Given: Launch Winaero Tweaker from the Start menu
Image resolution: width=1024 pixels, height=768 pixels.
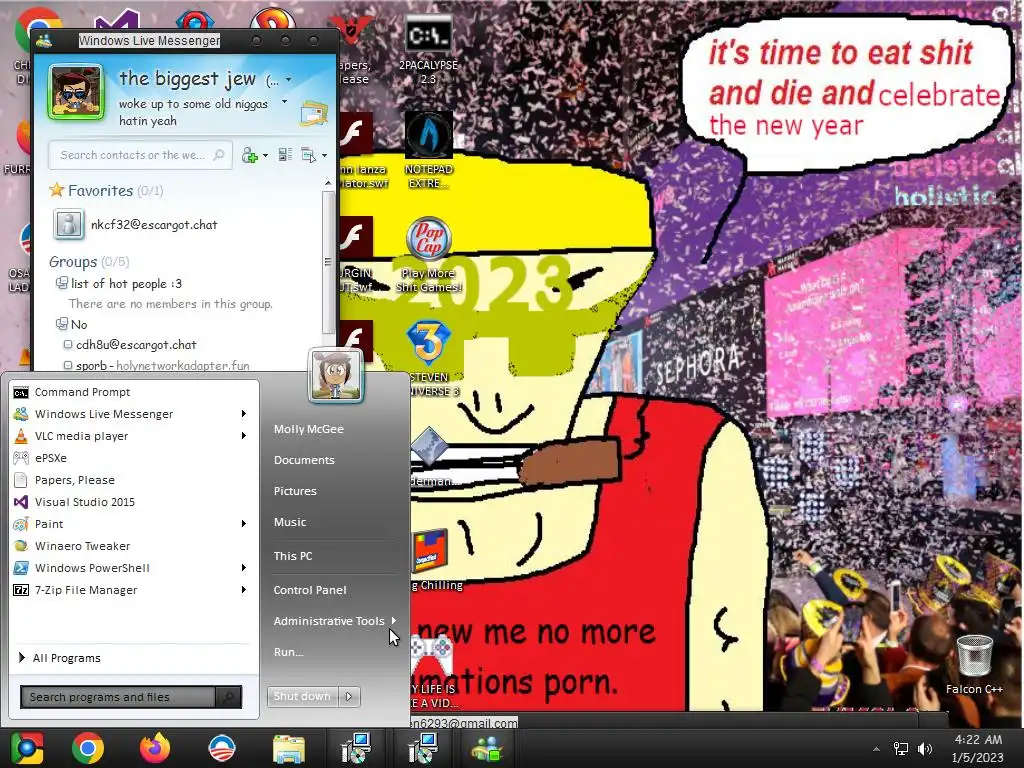Looking at the screenshot, I should tap(134, 546).
